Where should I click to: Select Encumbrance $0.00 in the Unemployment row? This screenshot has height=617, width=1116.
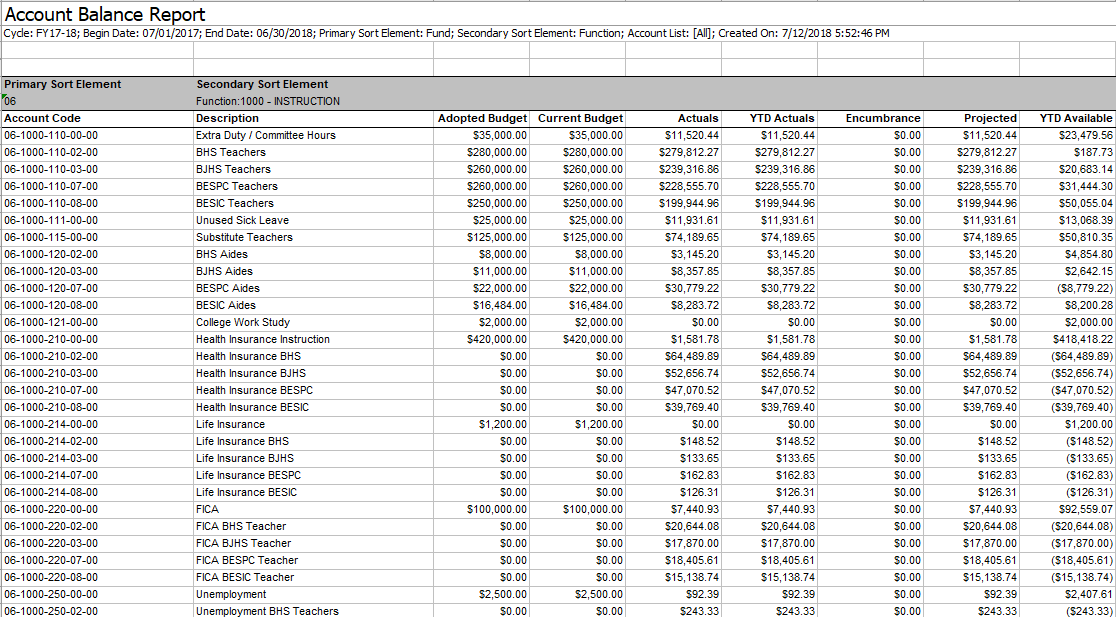[907, 594]
